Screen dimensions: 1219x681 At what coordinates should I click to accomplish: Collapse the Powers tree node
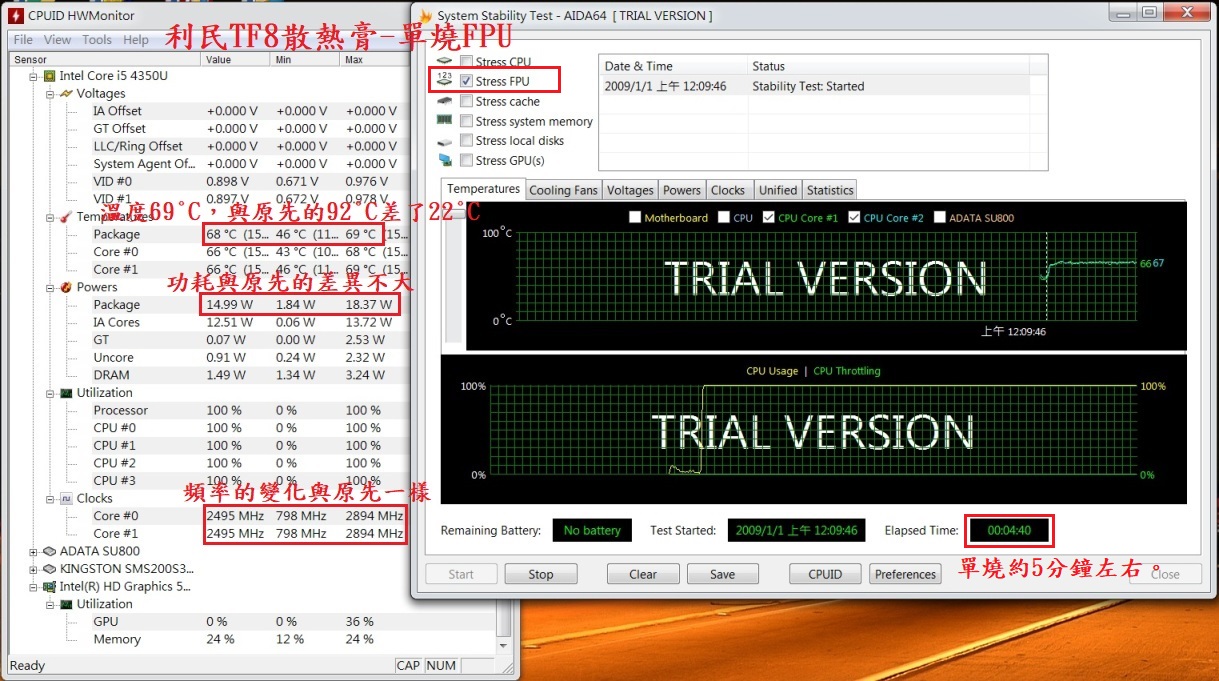[x=51, y=287]
